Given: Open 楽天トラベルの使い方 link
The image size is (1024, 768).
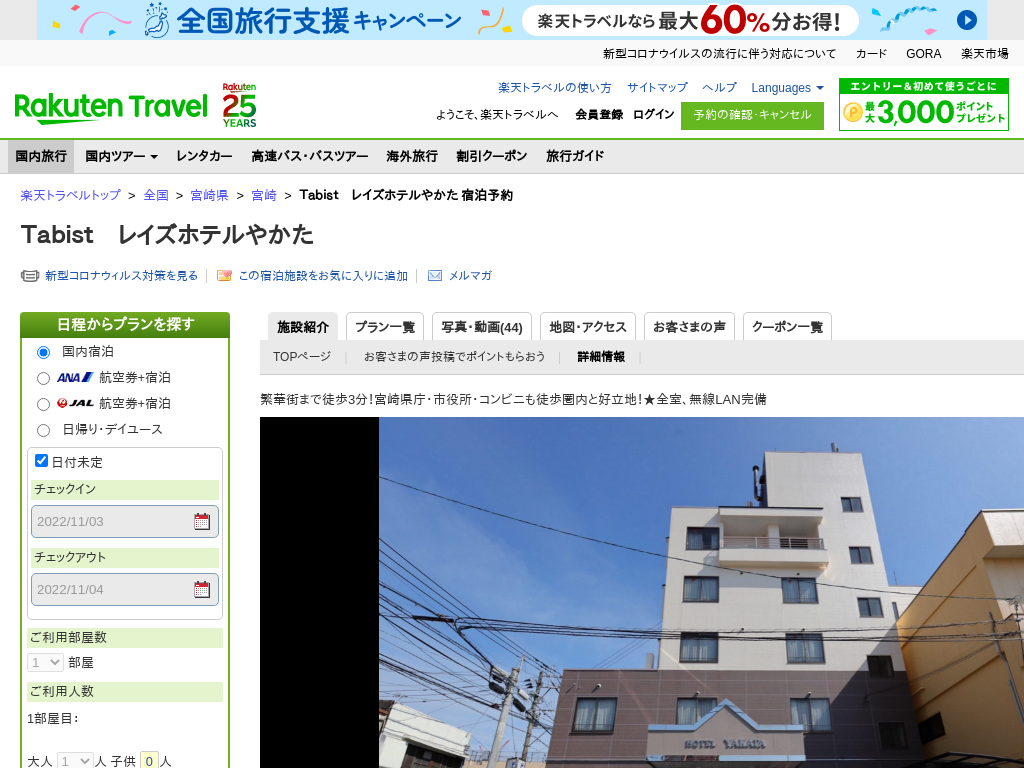Looking at the screenshot, I should (554, 88).
